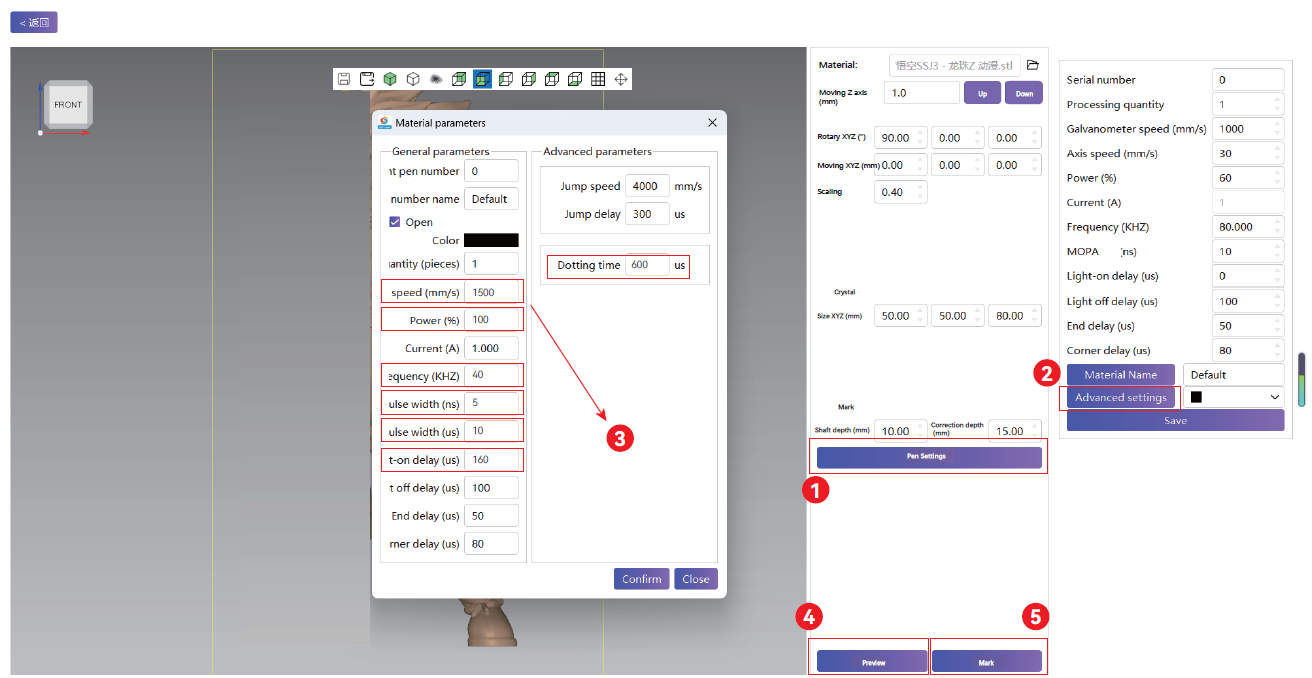Screen dimensions: 1312x678
Task: Click the export icon in viewport toolbar
Action: coord(367,79)
